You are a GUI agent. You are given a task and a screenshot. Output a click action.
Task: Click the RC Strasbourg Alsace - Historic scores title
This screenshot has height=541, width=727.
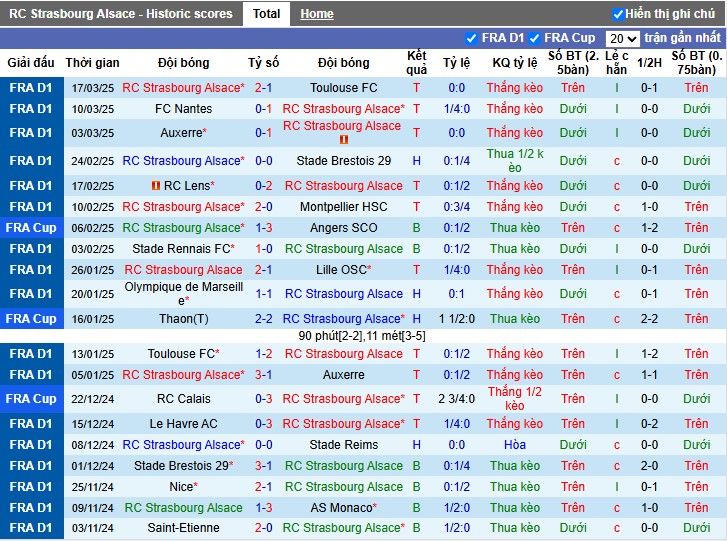click(x=121, y=14)
